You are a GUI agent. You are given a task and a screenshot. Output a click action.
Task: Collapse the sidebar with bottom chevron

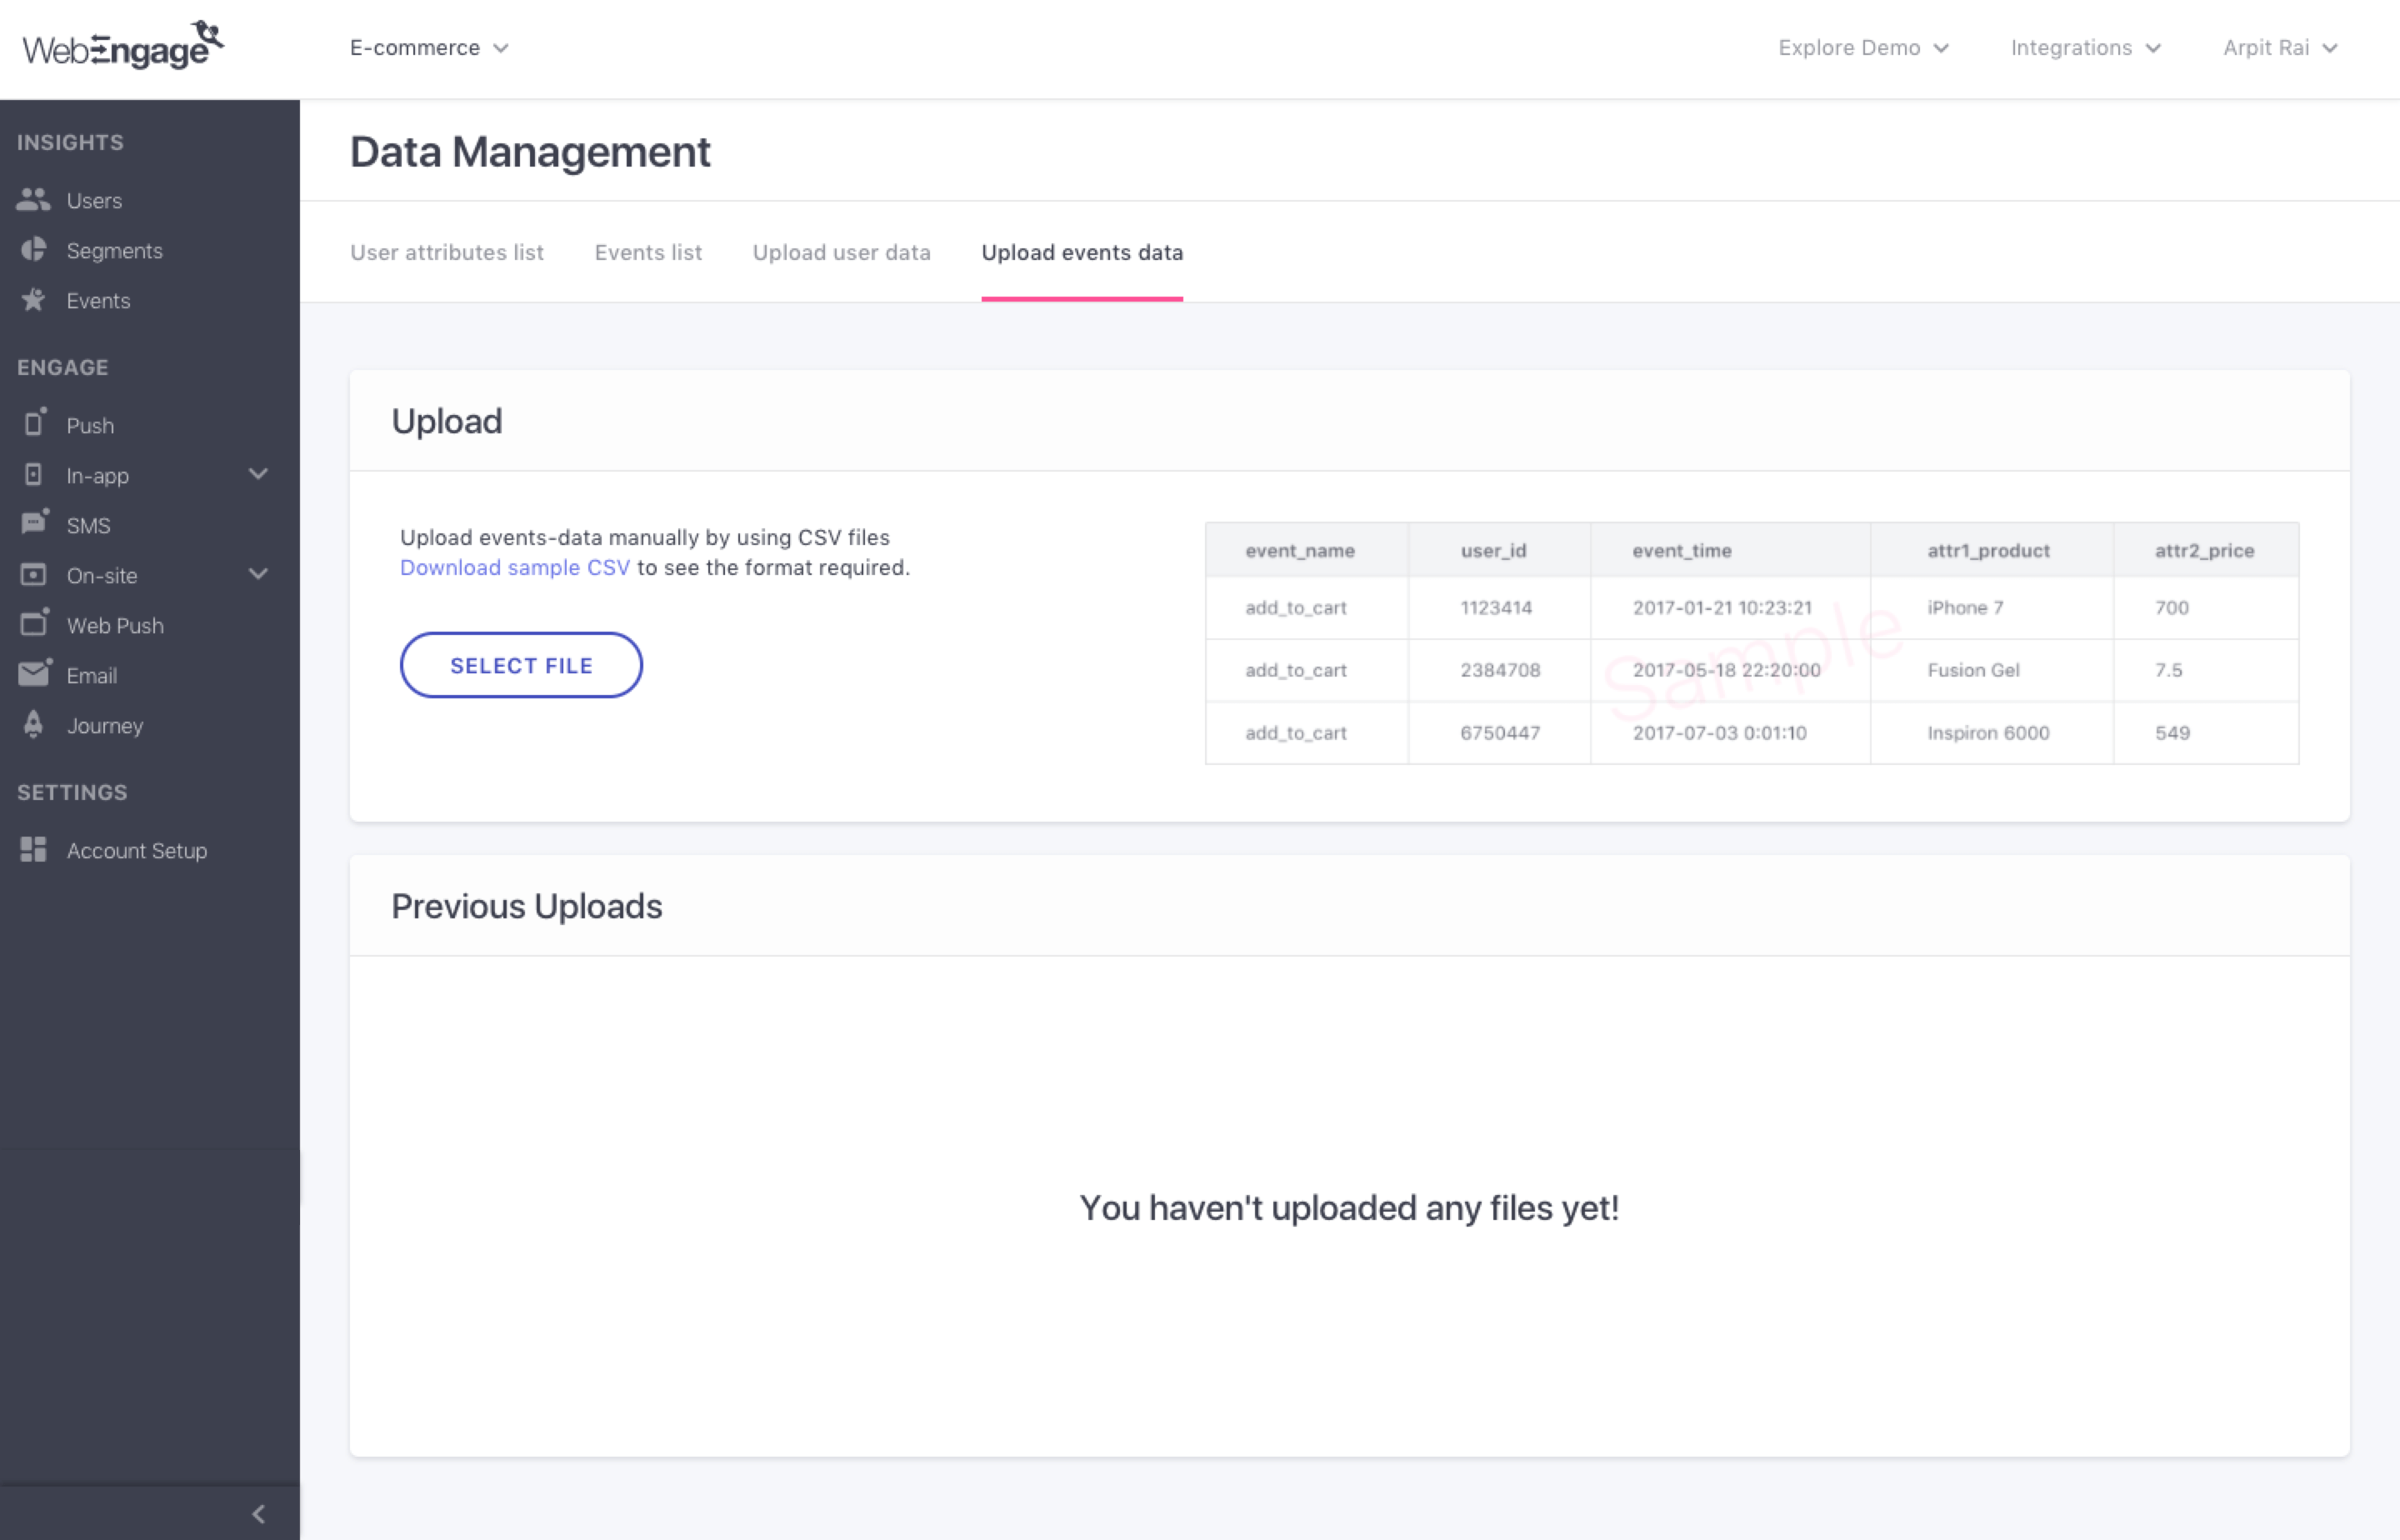pyautogui.click(x=259, y=1513)
